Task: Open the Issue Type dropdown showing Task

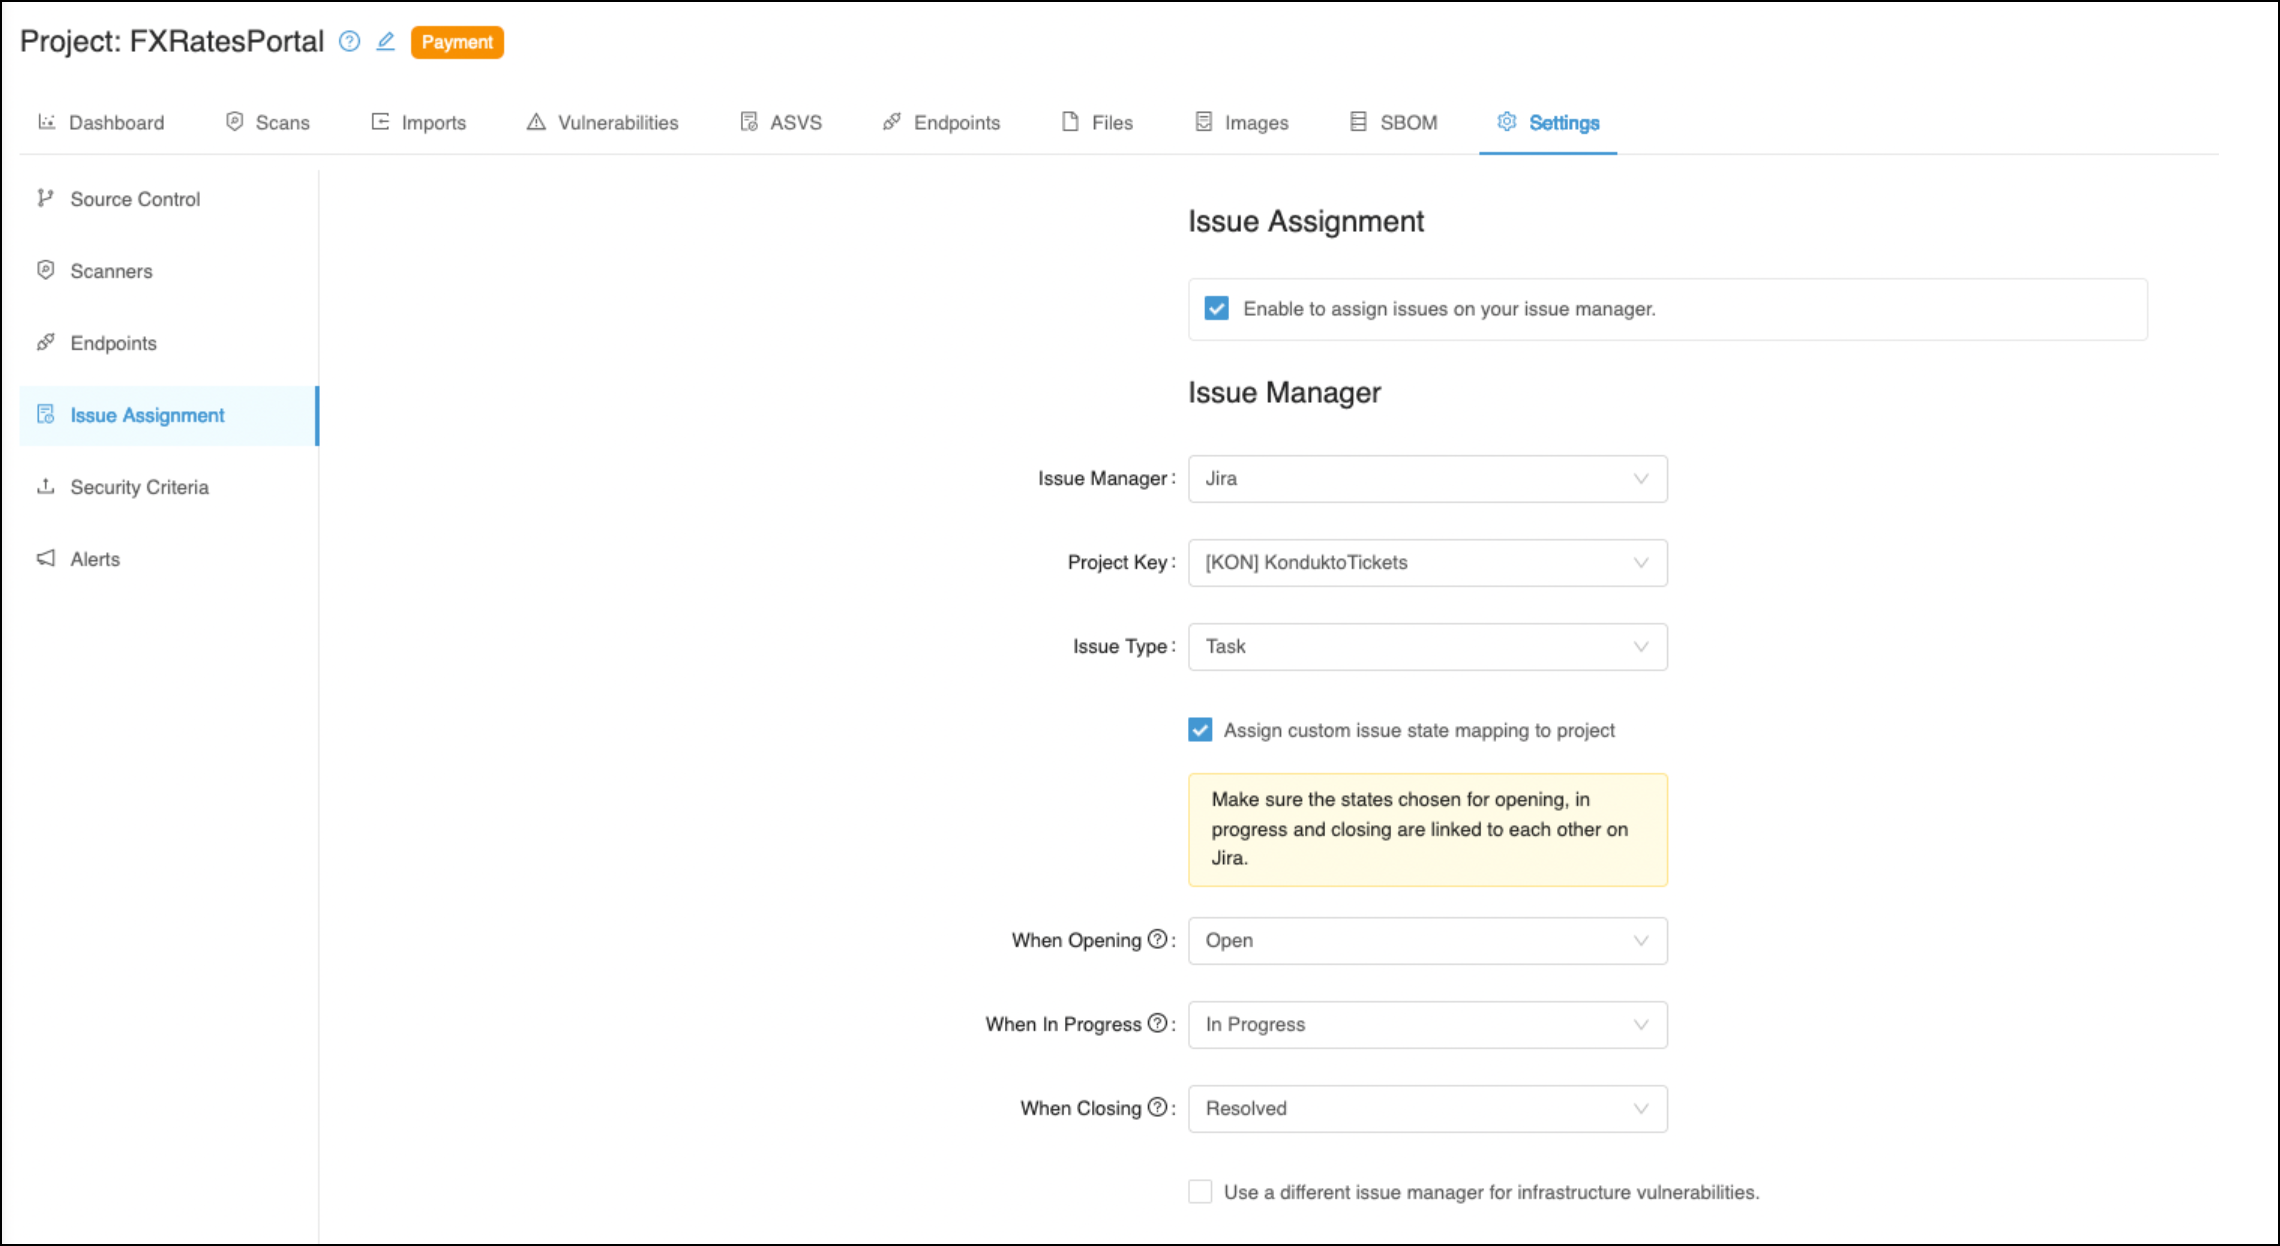Action: tap(1427, 646)
